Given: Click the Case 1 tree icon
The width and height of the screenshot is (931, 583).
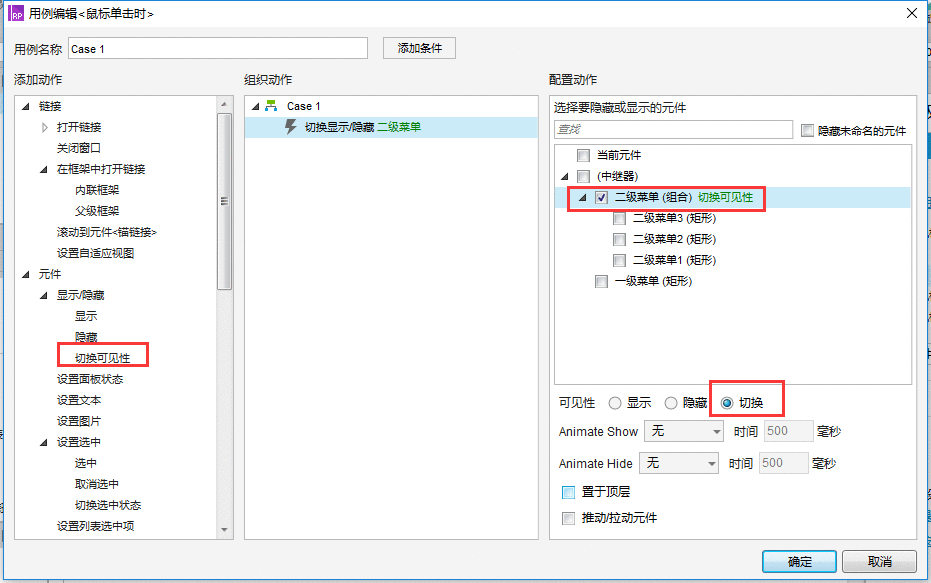Looking at the screenshot, I should [x=271, y=106].
